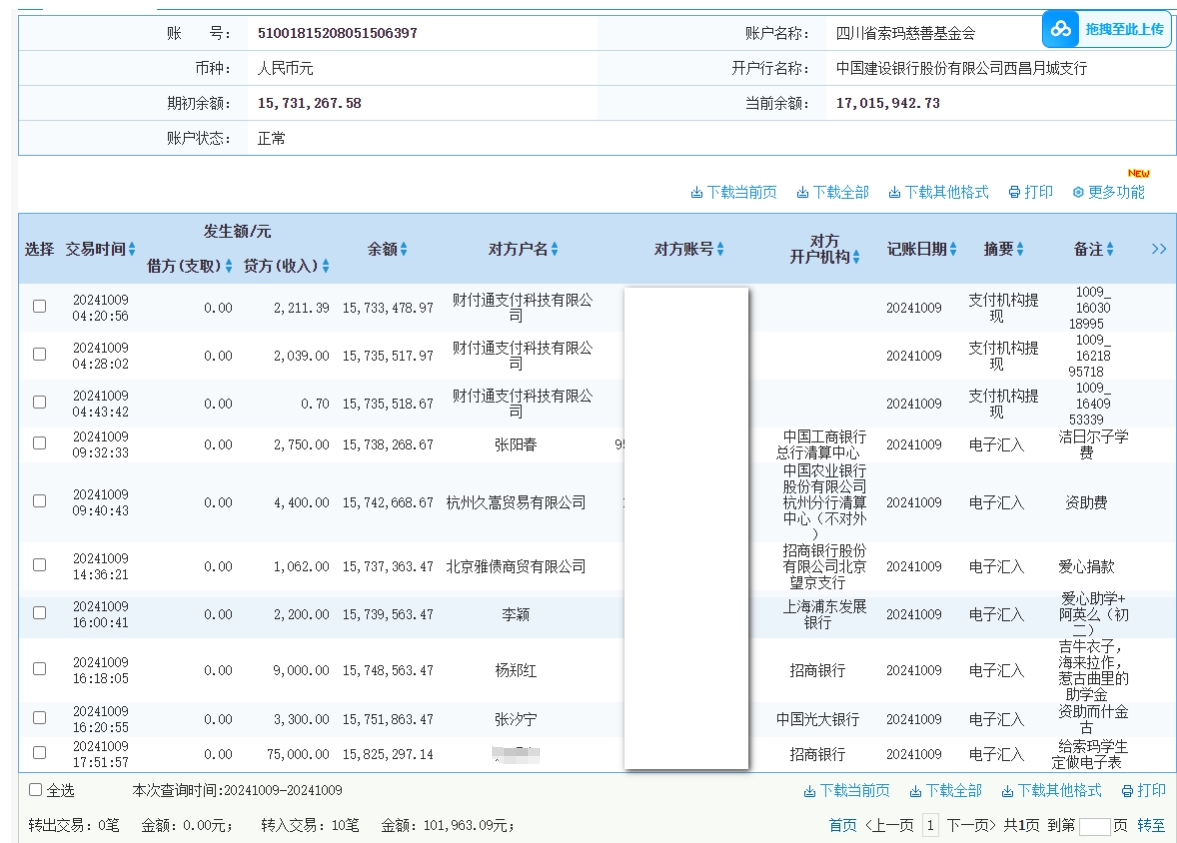Click bottom 下载全部 link
The image size is (1177, 843).
coord(953,790)
